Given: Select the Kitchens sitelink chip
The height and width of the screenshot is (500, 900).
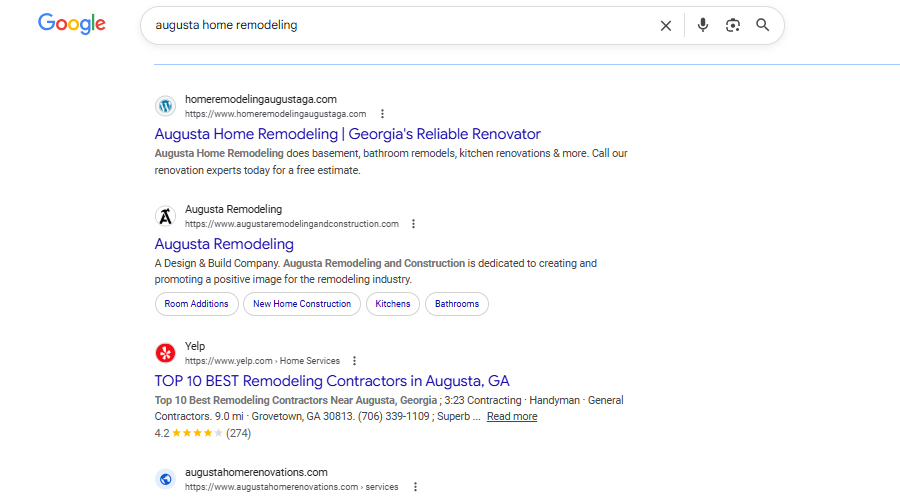Looking at the screenshot, I should (x=393, y=304).
